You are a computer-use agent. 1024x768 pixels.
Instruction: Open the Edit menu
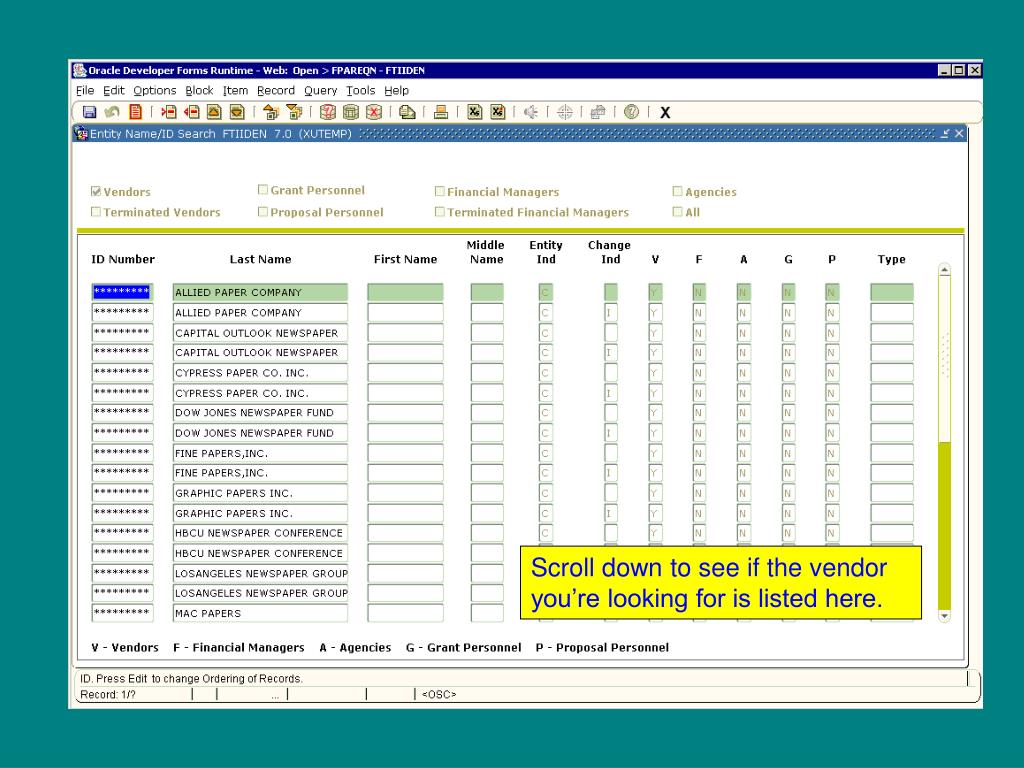click(114, 91)
